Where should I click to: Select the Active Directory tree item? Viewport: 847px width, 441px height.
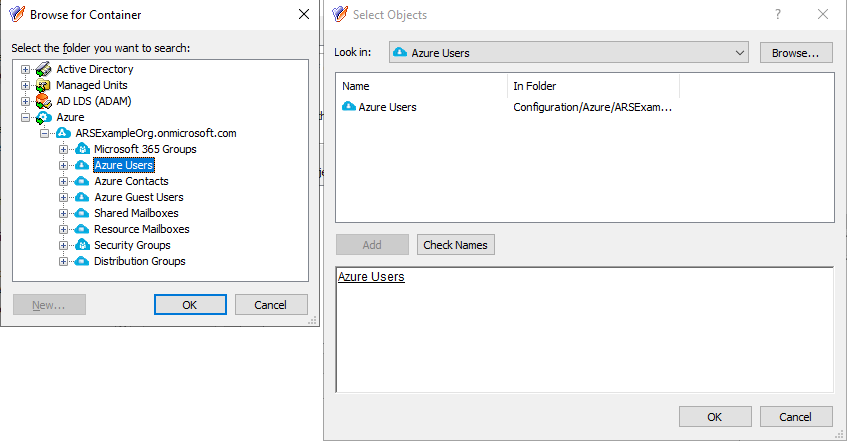coord(95,69)
